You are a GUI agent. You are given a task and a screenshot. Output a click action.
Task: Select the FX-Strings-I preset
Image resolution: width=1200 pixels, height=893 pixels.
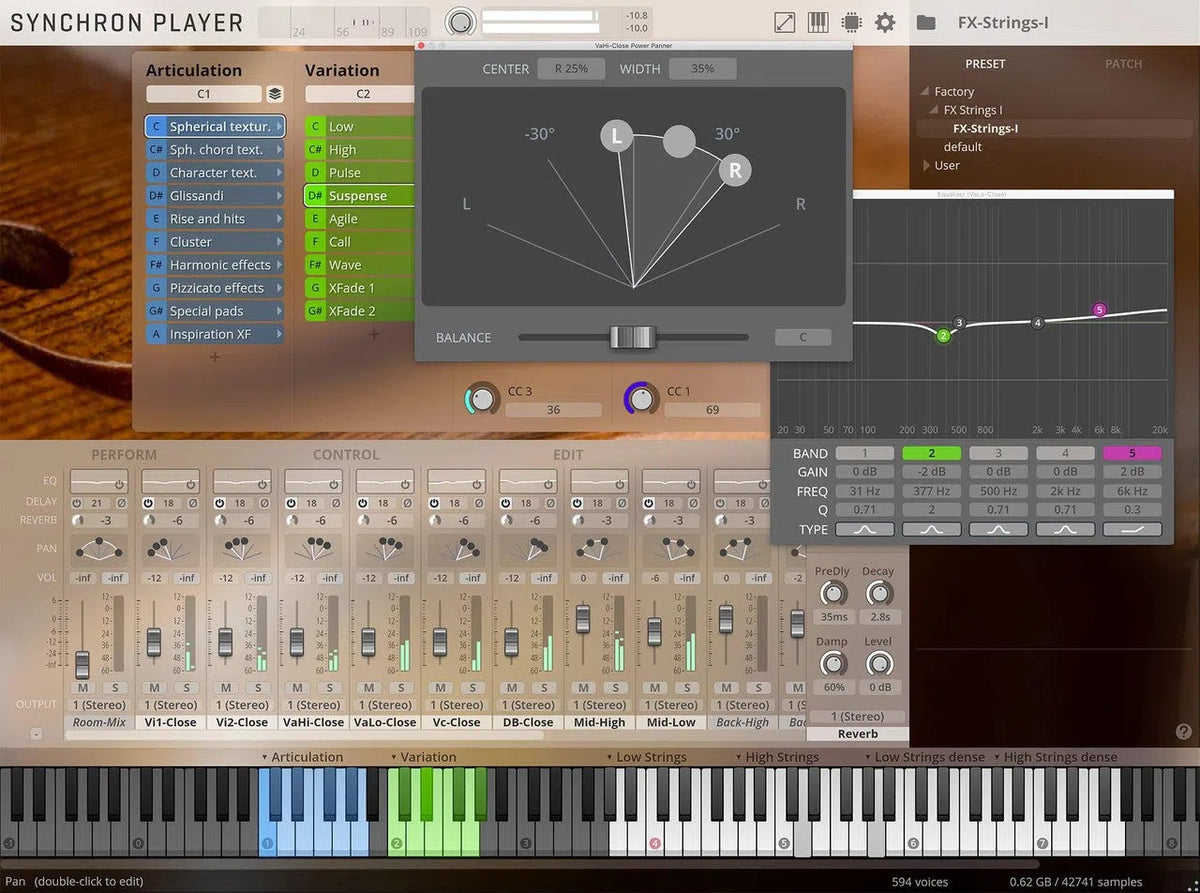[x=985, y=128]
